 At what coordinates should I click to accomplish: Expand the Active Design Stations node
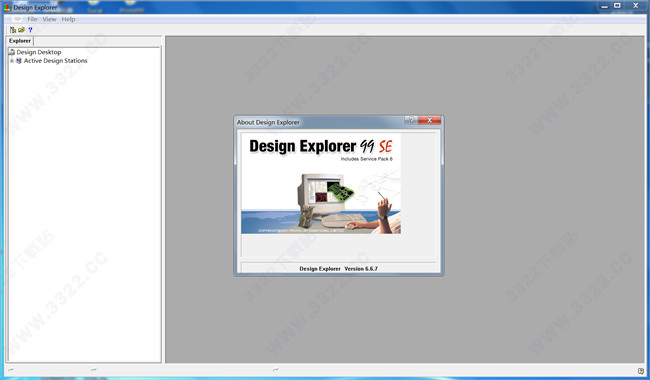tap(12, 61)
